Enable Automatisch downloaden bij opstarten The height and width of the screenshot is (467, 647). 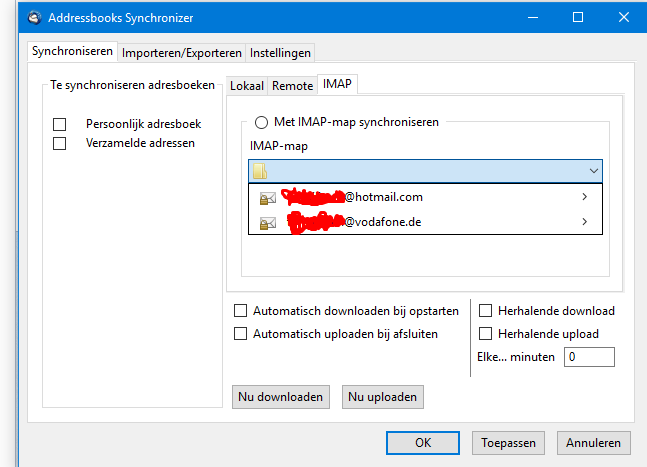[x=240, y=311]
